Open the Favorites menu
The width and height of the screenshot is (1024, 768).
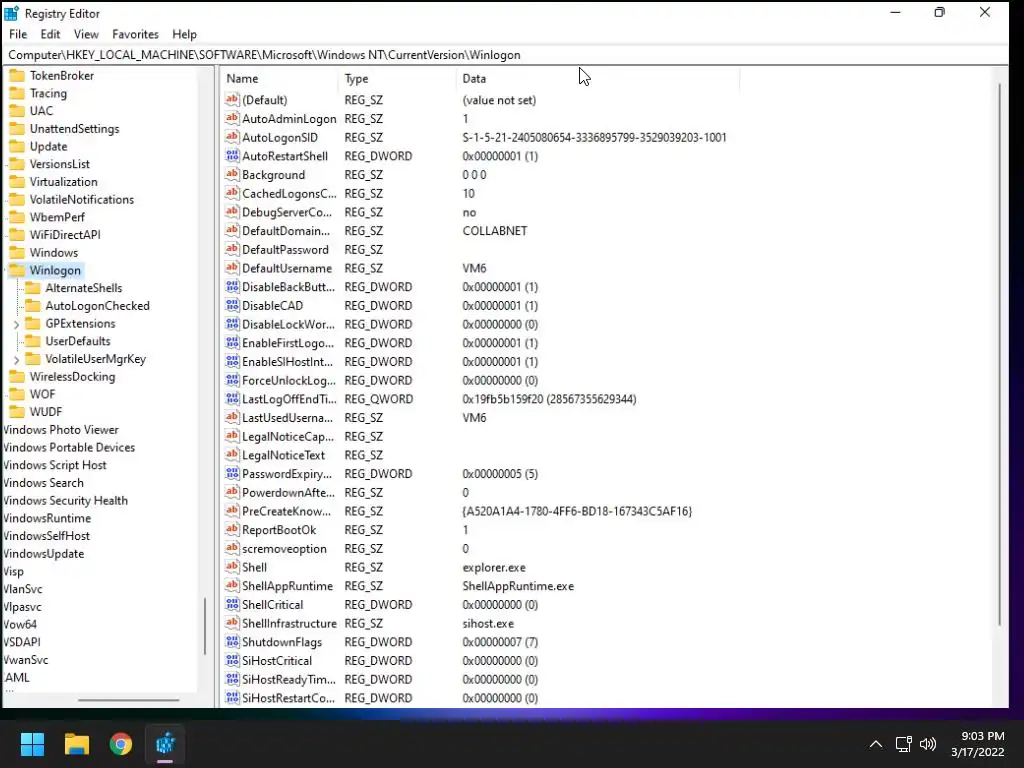[135, 34]
